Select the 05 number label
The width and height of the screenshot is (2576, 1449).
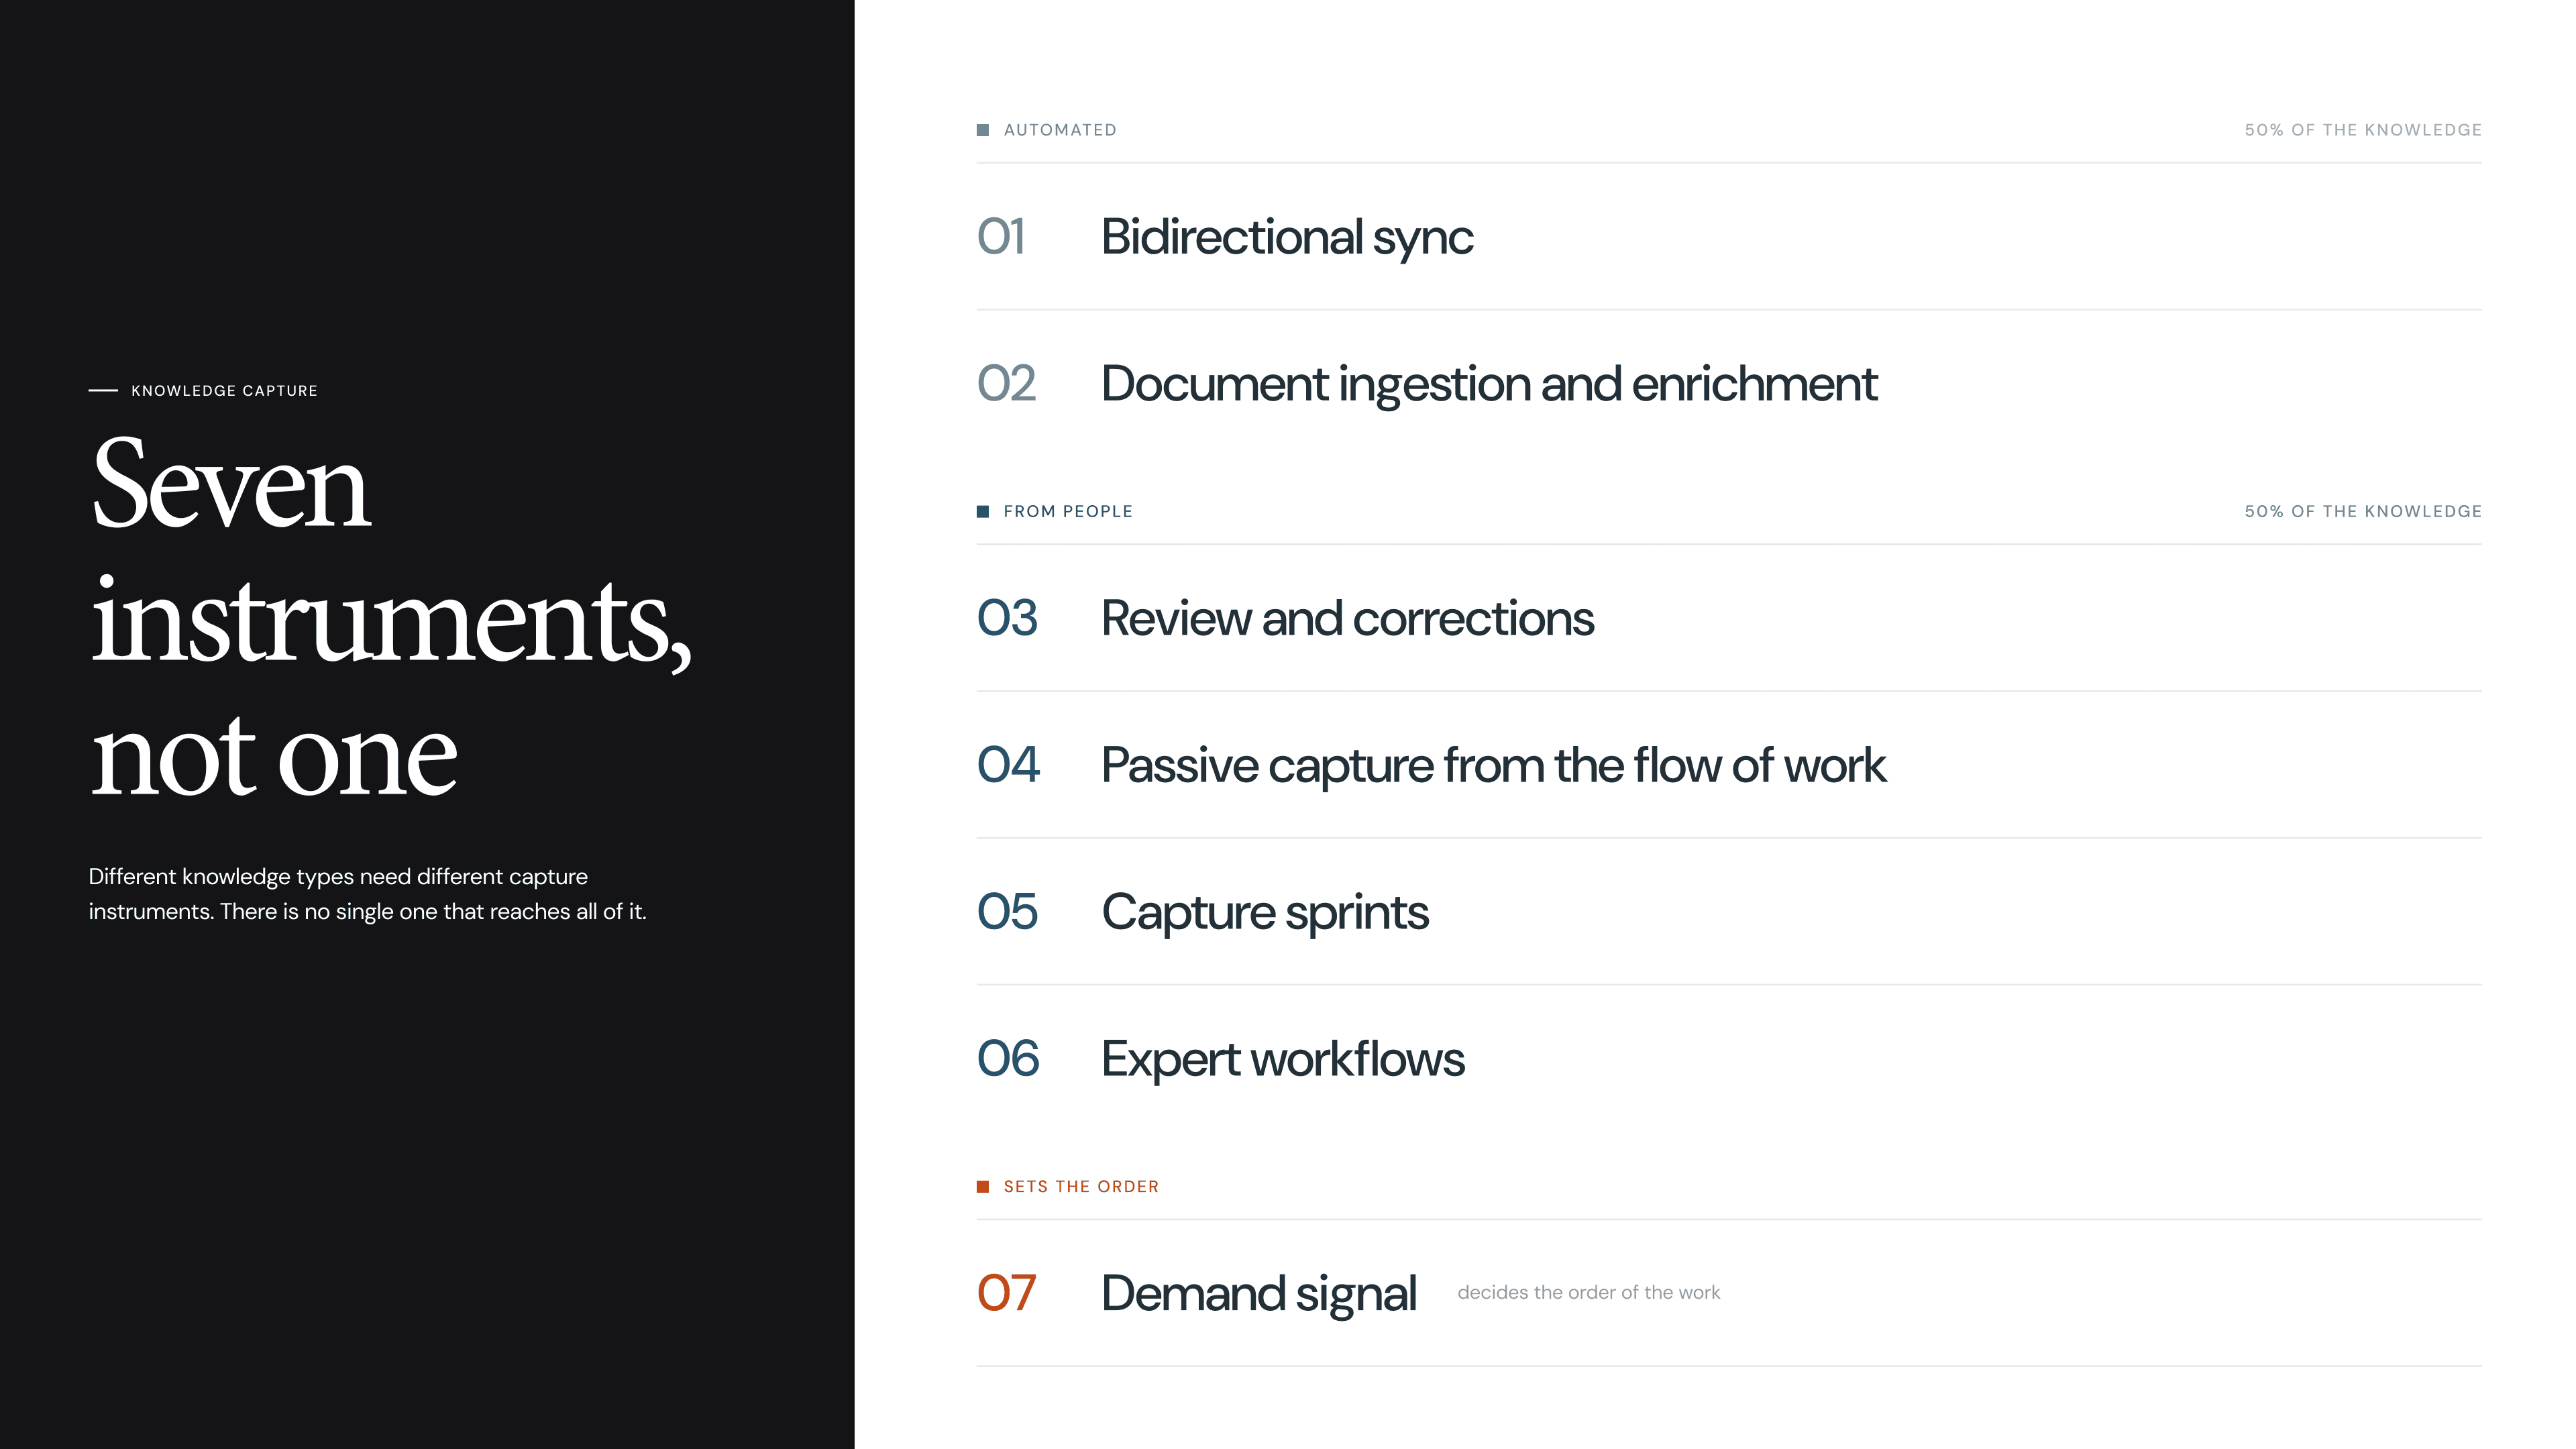click(1007, 911)
